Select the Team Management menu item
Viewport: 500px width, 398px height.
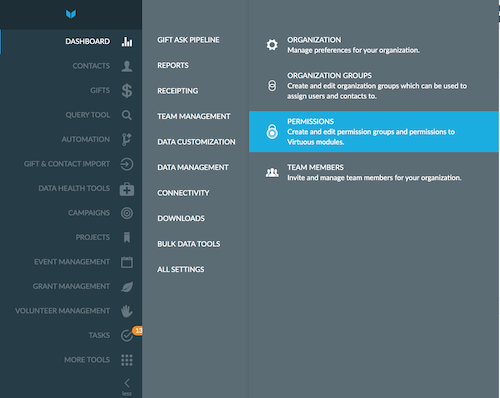[x=194, y=116]
